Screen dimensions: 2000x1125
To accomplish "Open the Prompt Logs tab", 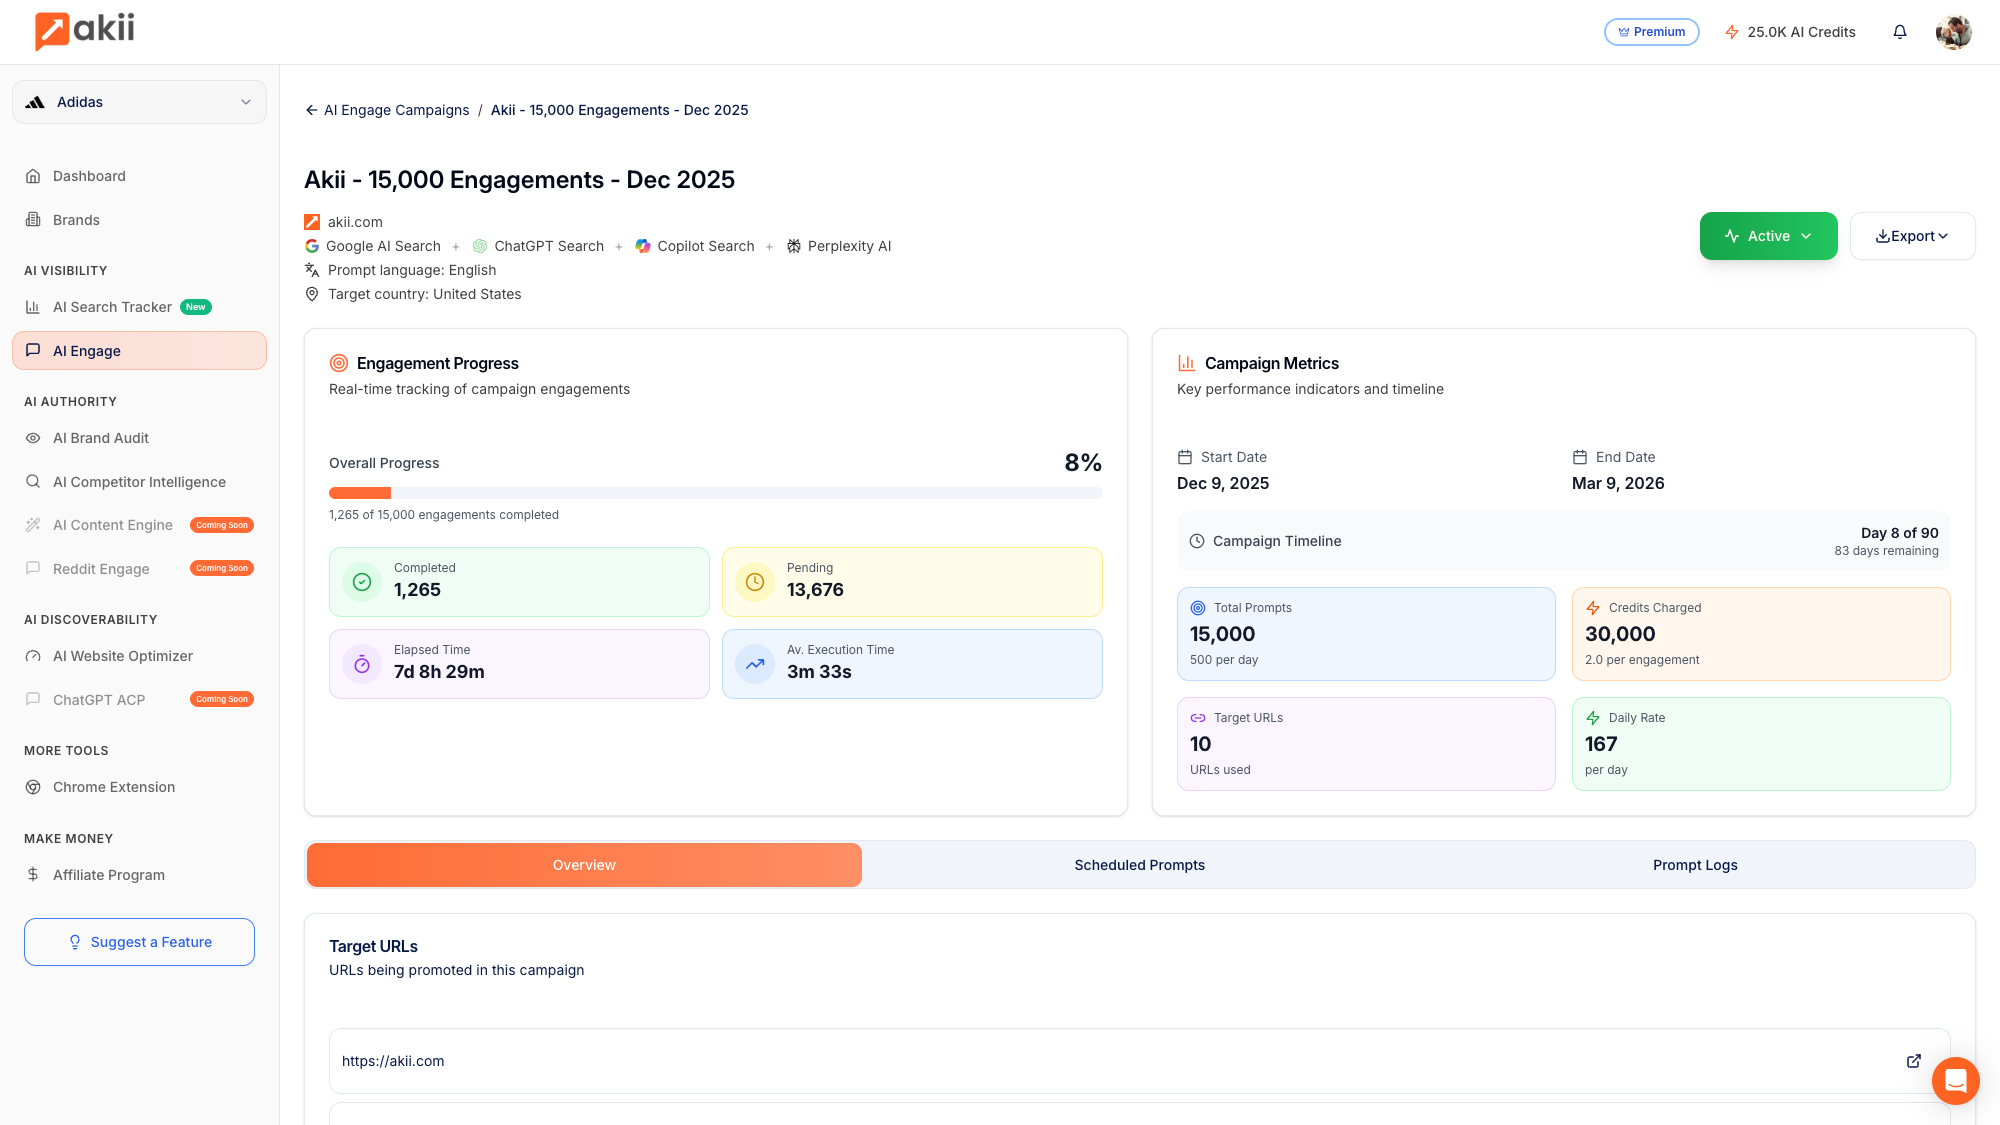I will tap(1695, 864).
